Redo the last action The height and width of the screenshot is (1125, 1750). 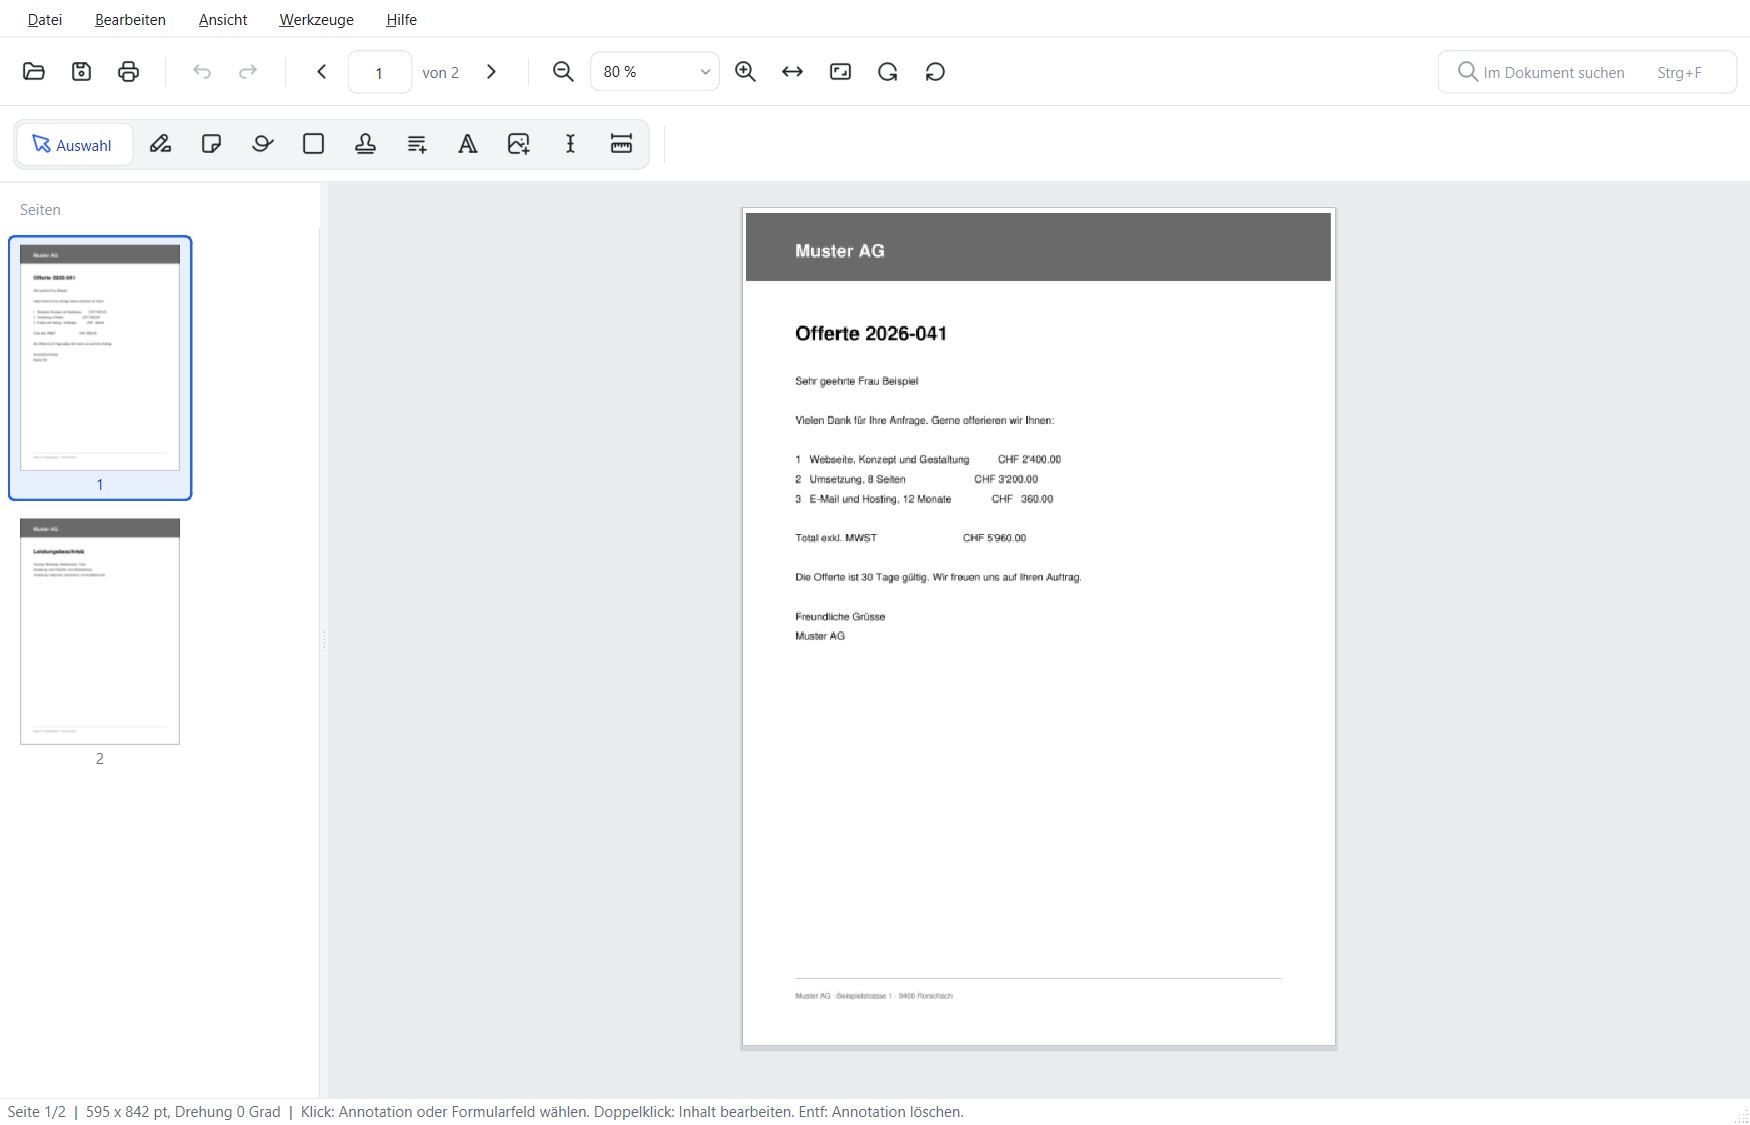(248, 71)
